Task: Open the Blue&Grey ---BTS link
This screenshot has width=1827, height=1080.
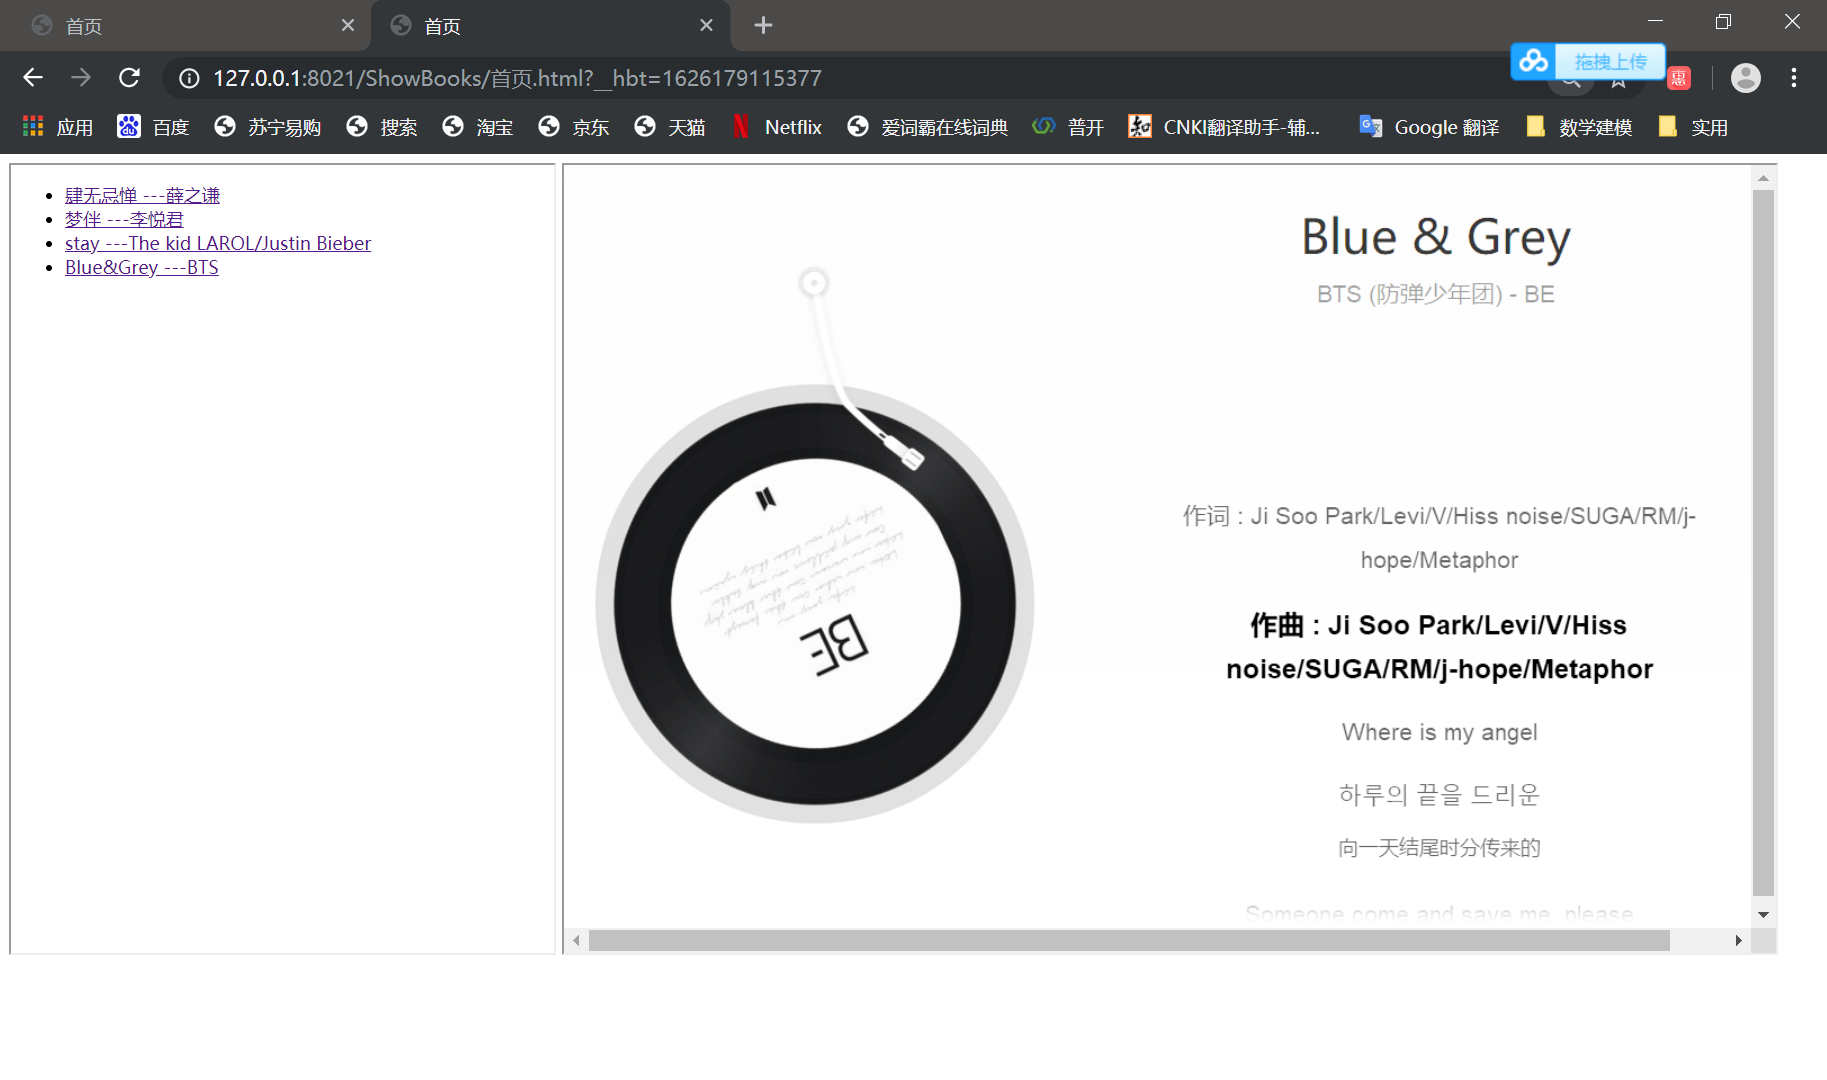Action: tap(141, 267)
